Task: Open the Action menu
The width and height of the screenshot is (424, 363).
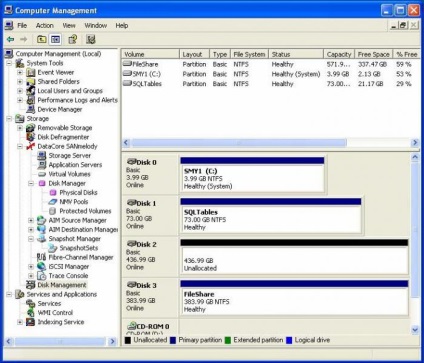Action: point(45,25)
